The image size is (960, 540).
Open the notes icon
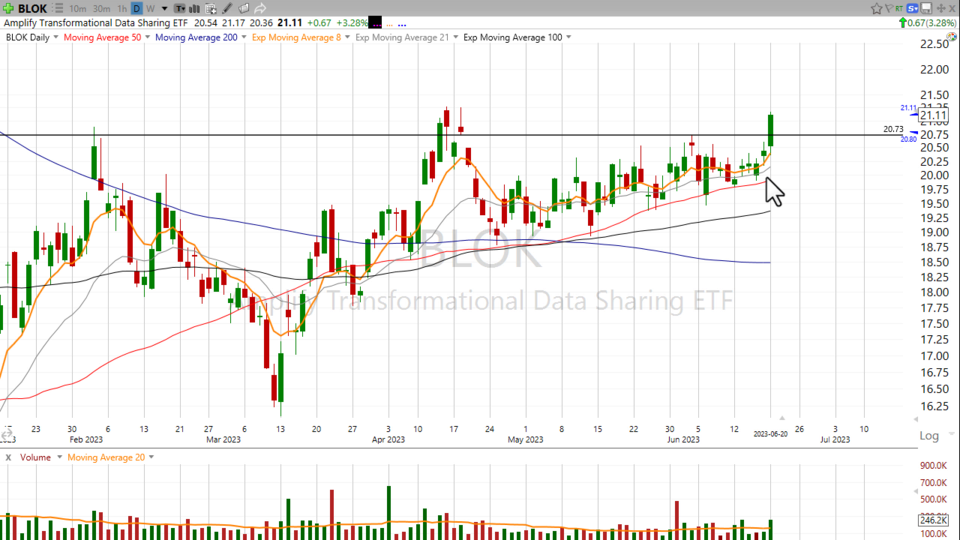pyautogui.click(x=244, y=9)
